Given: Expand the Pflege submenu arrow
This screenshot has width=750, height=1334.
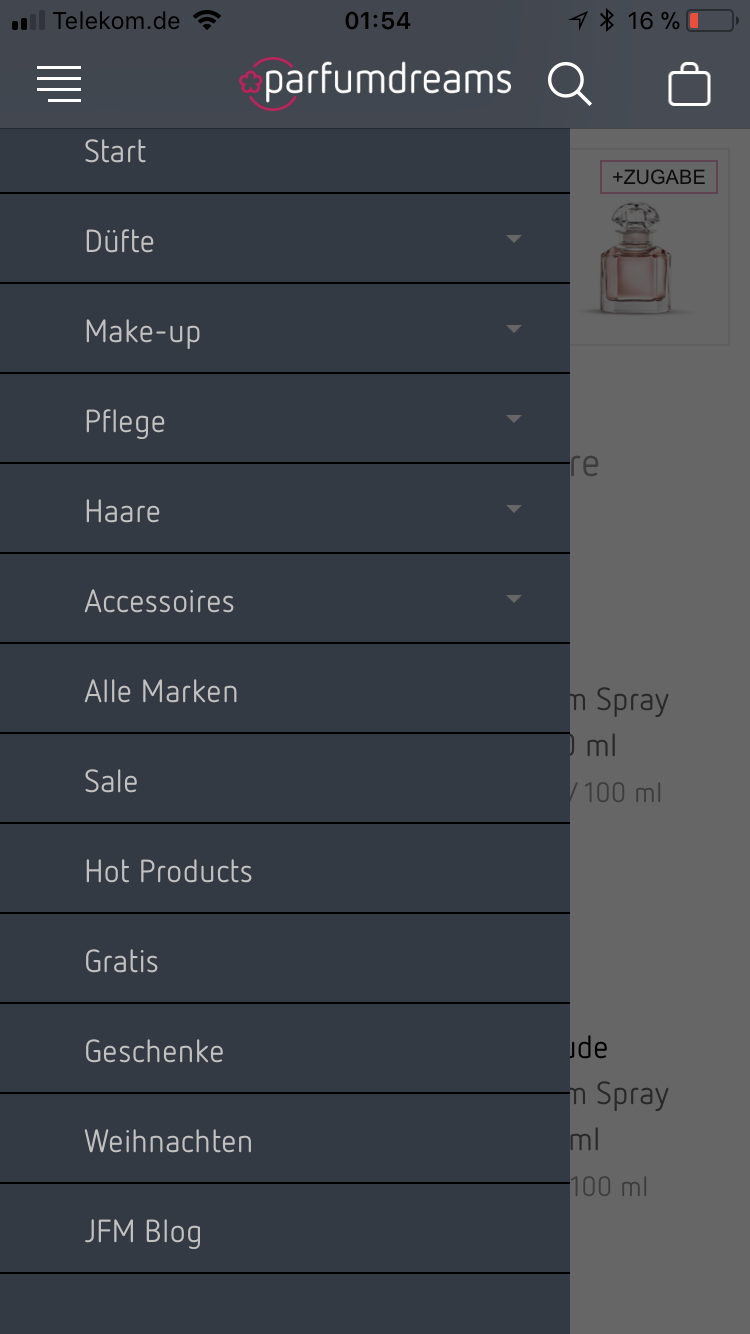Looking at the screenshot, I should pyautogui.click(x=514, y=419).
